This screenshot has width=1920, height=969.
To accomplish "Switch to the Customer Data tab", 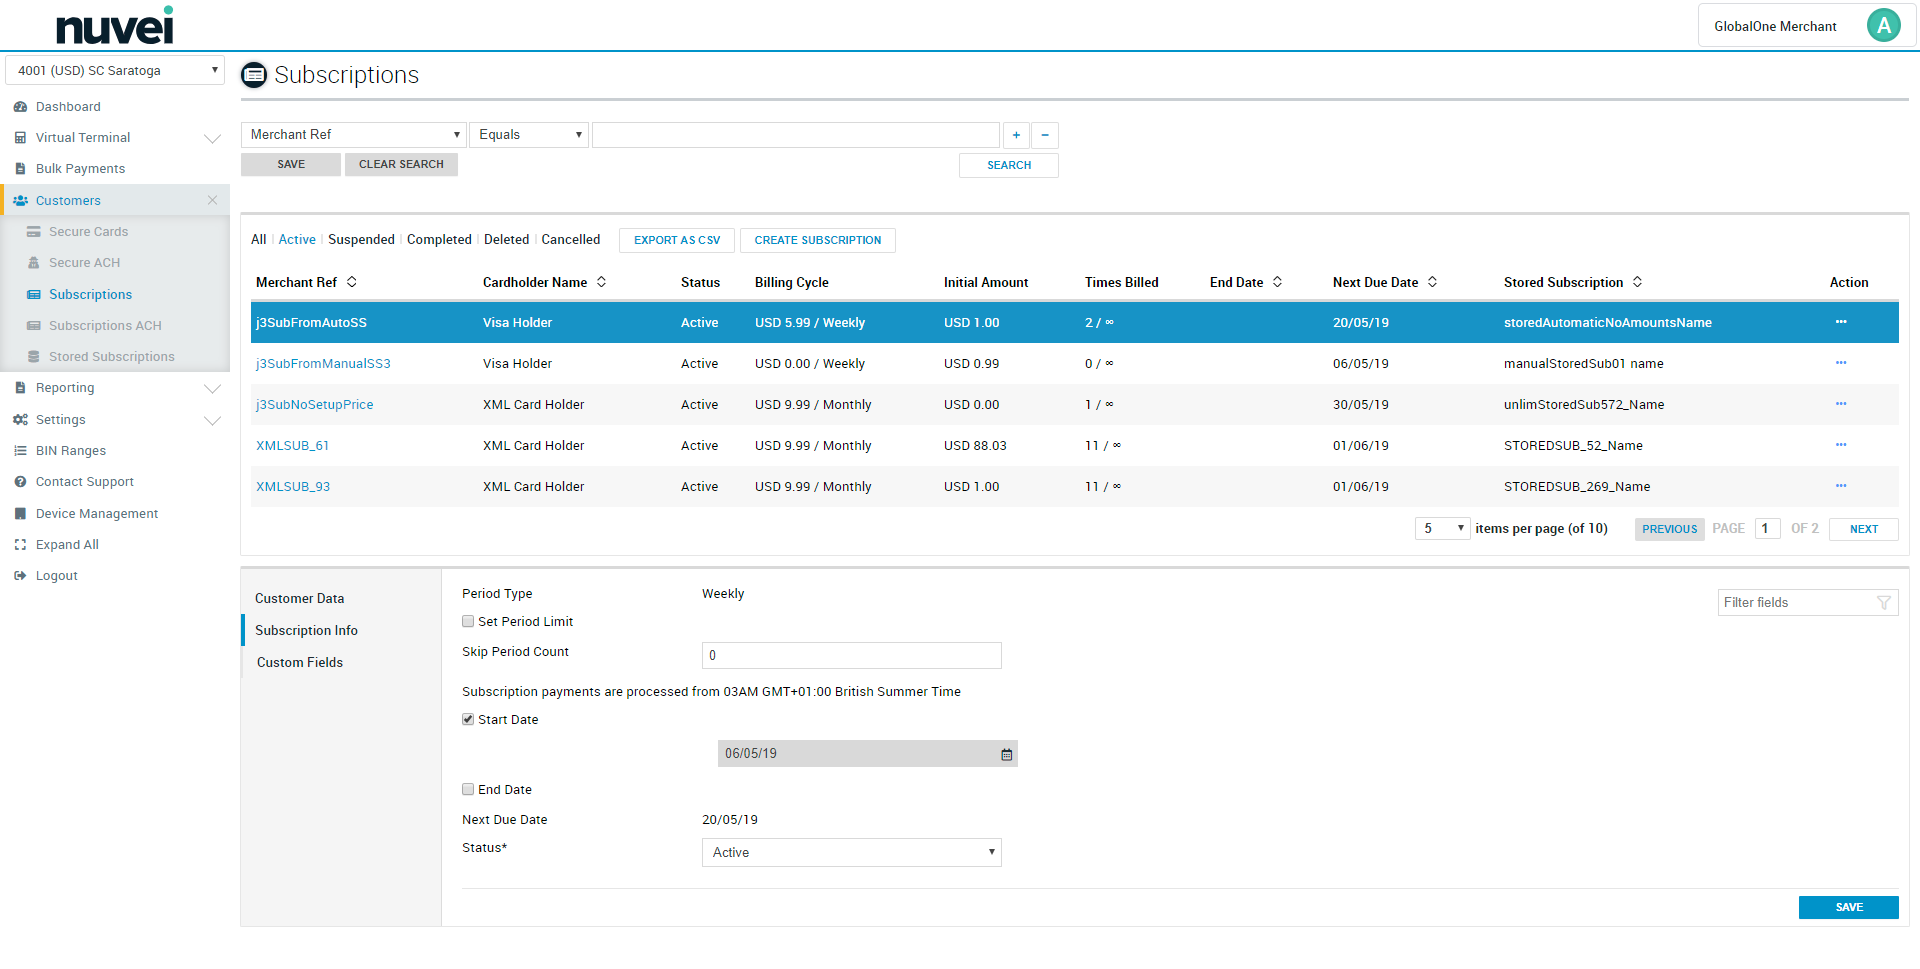I will click(x=299, y=598).
